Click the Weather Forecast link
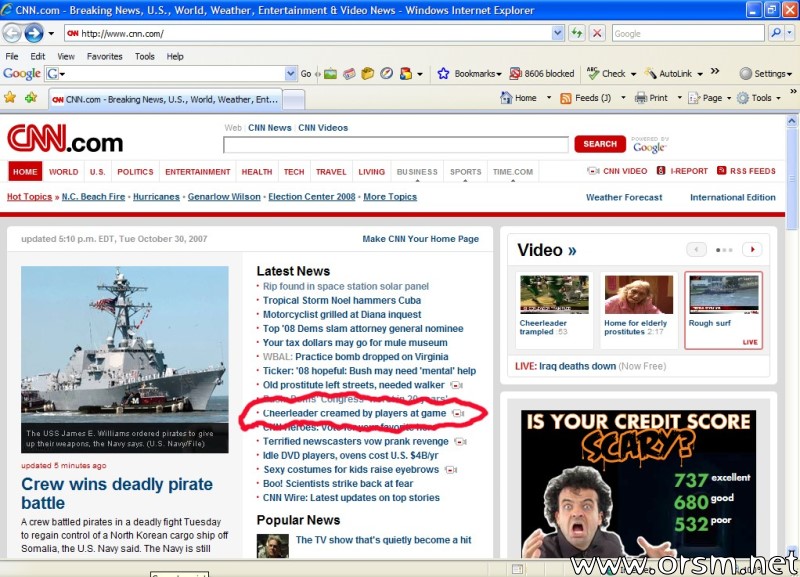The image size is (800, 577). pyautogui.click(x=624, y=197)
